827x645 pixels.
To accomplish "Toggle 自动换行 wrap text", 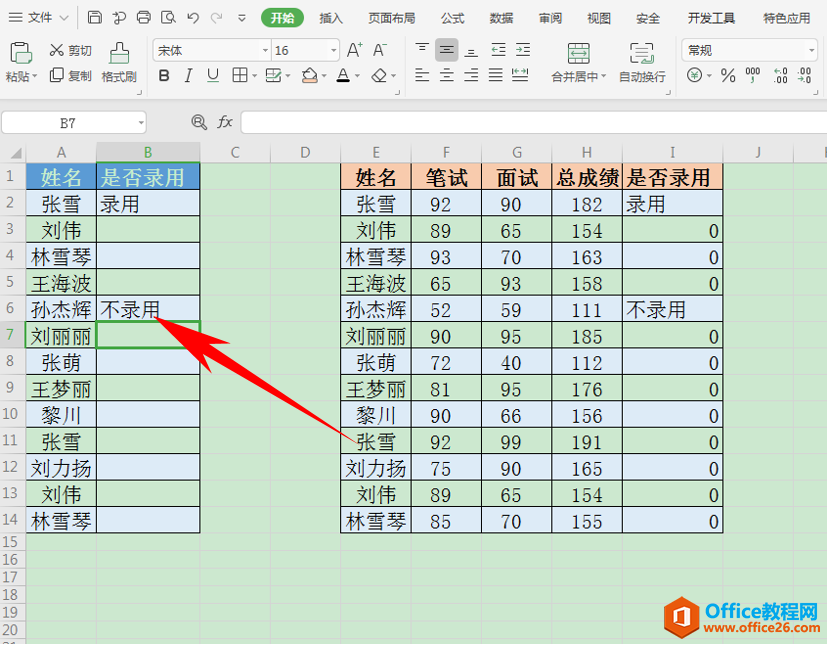I will [x=642, y=62].
